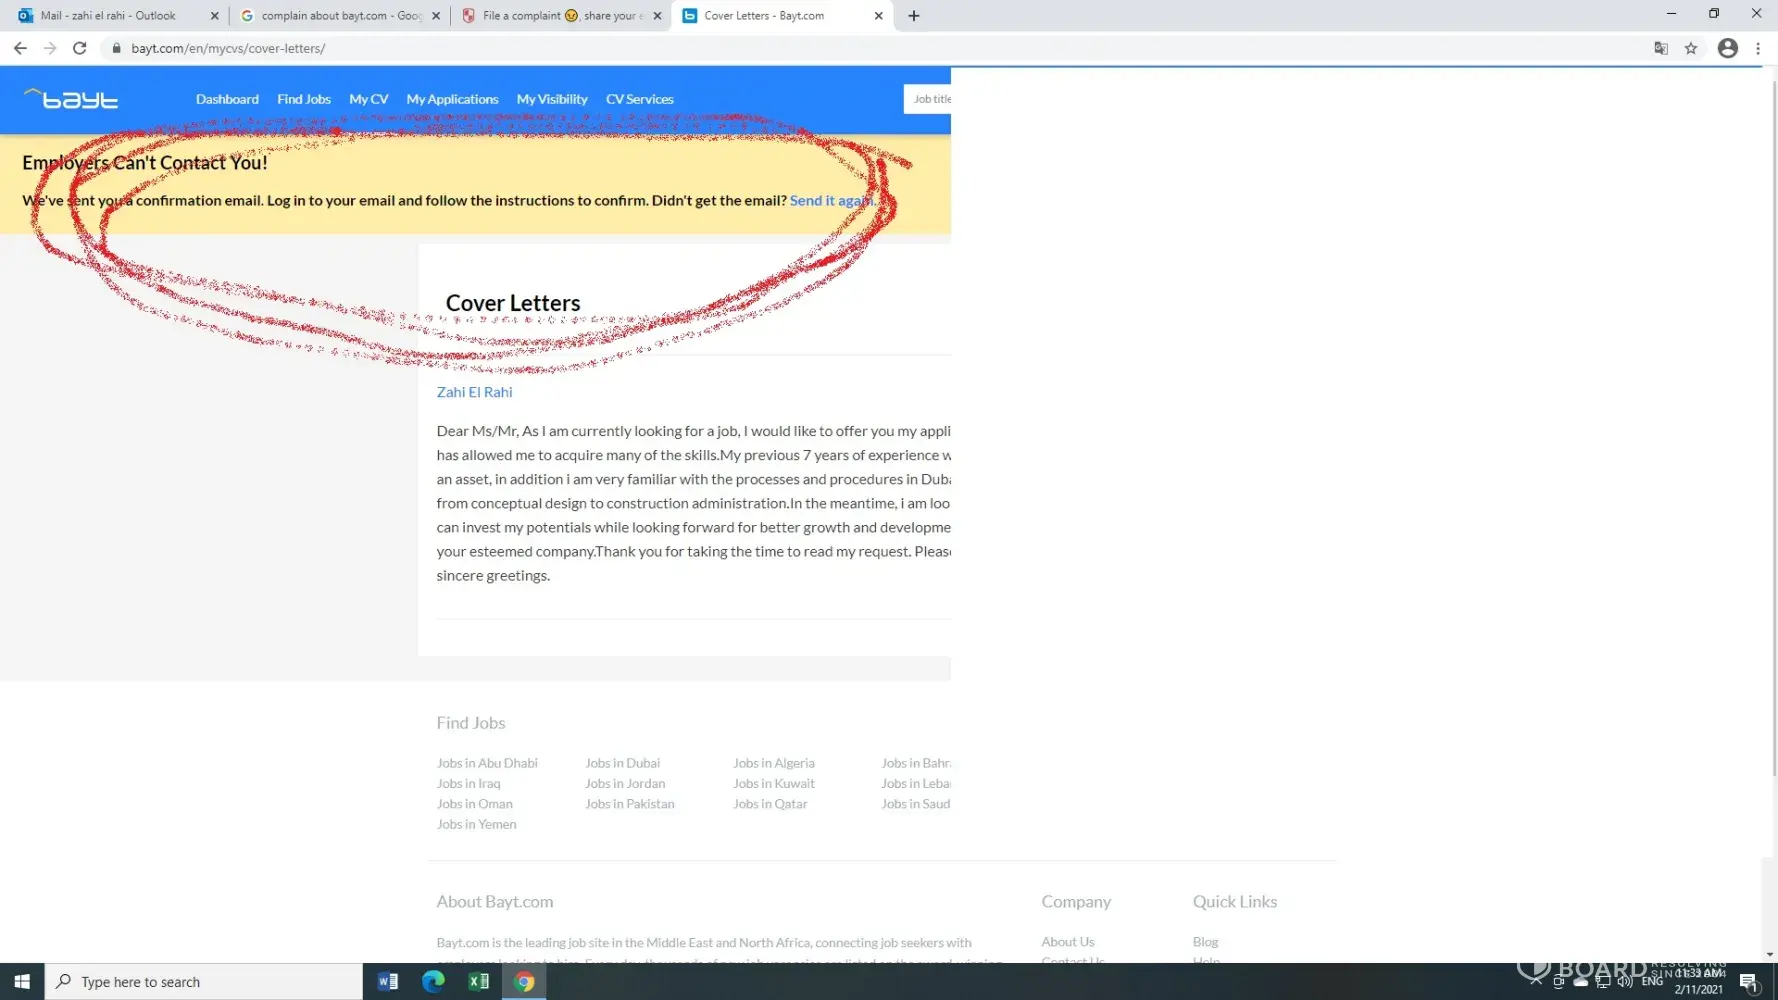Click the Windows Type here to search box
1778x1000 pixels.
pos(204,982)
